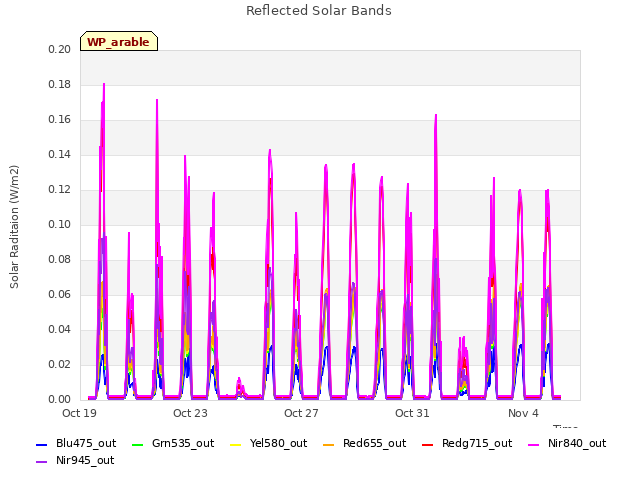Toggle the Nir840_out legend label

(577, 443)
